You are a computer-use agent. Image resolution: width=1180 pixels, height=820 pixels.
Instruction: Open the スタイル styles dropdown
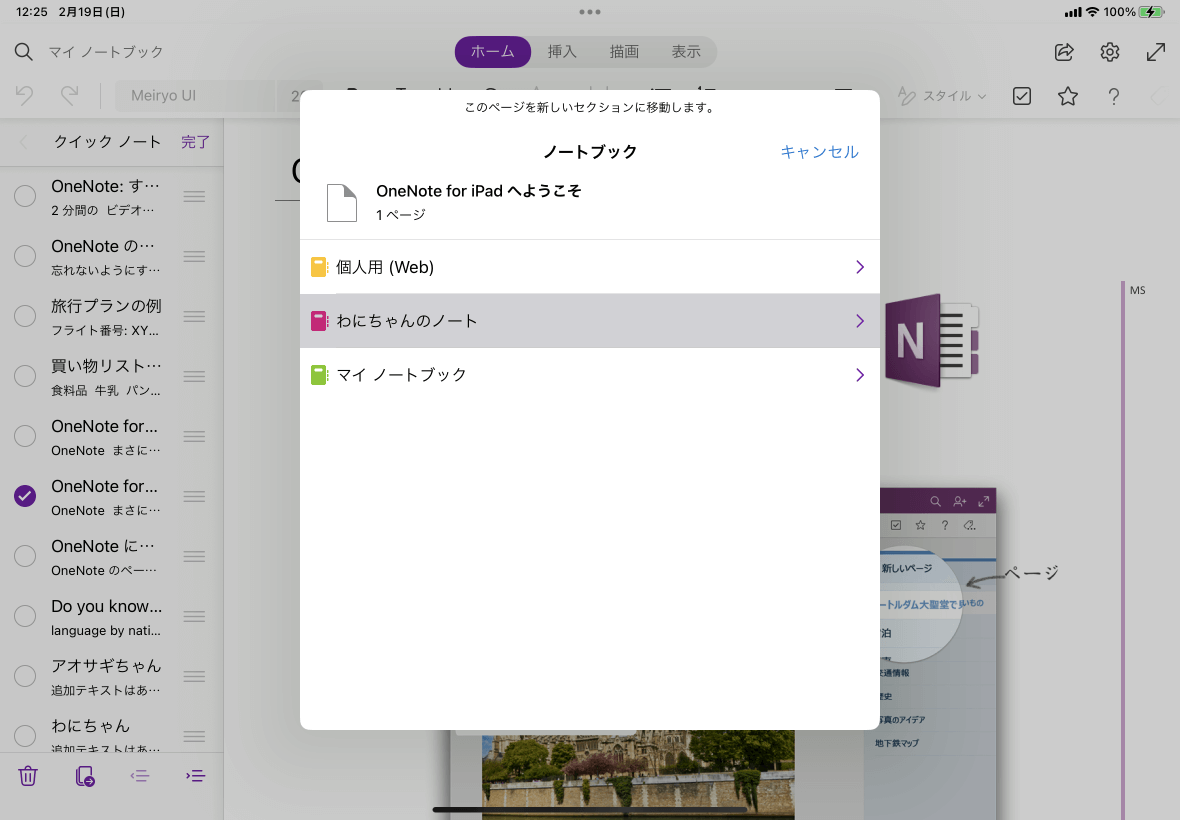942,96
